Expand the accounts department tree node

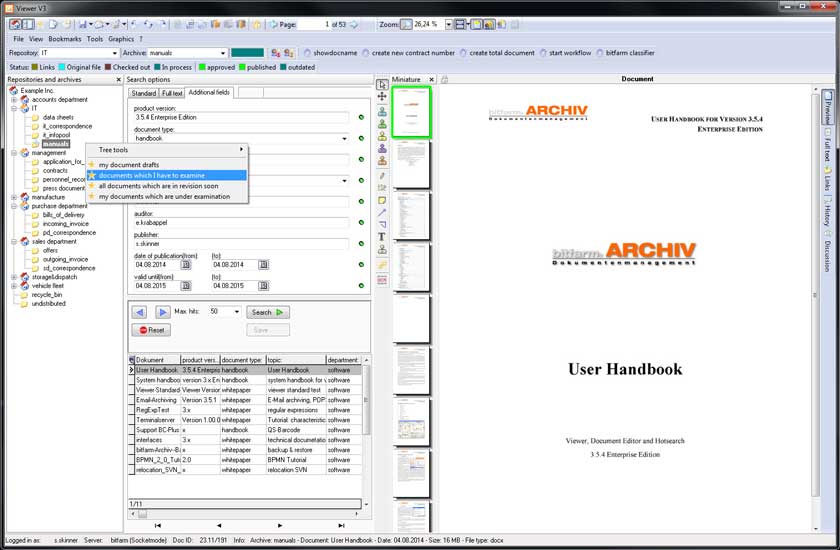tap(14, 100)
